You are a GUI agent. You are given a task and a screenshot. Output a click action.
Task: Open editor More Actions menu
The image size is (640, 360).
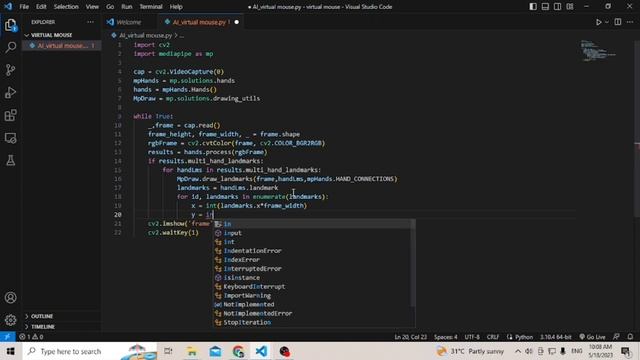click(x=630, y=22)
